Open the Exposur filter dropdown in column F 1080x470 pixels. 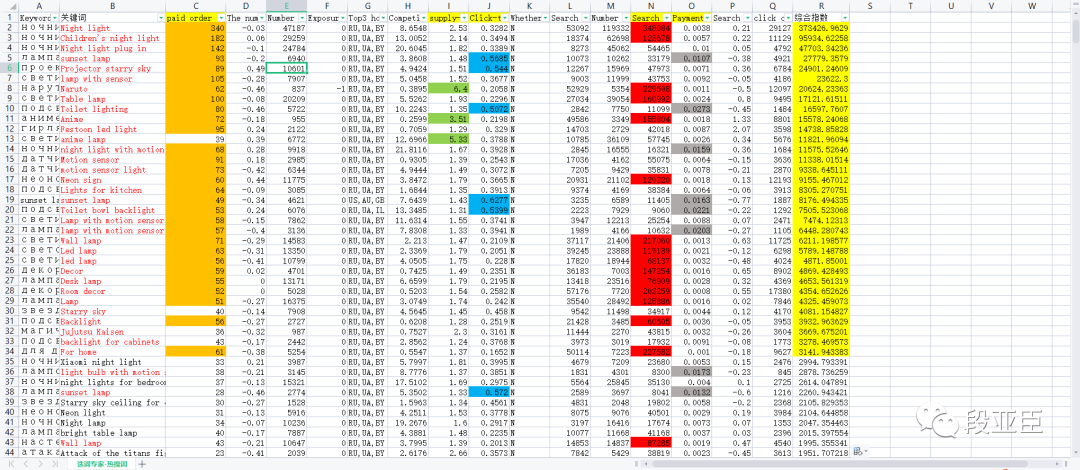(342, 18)
